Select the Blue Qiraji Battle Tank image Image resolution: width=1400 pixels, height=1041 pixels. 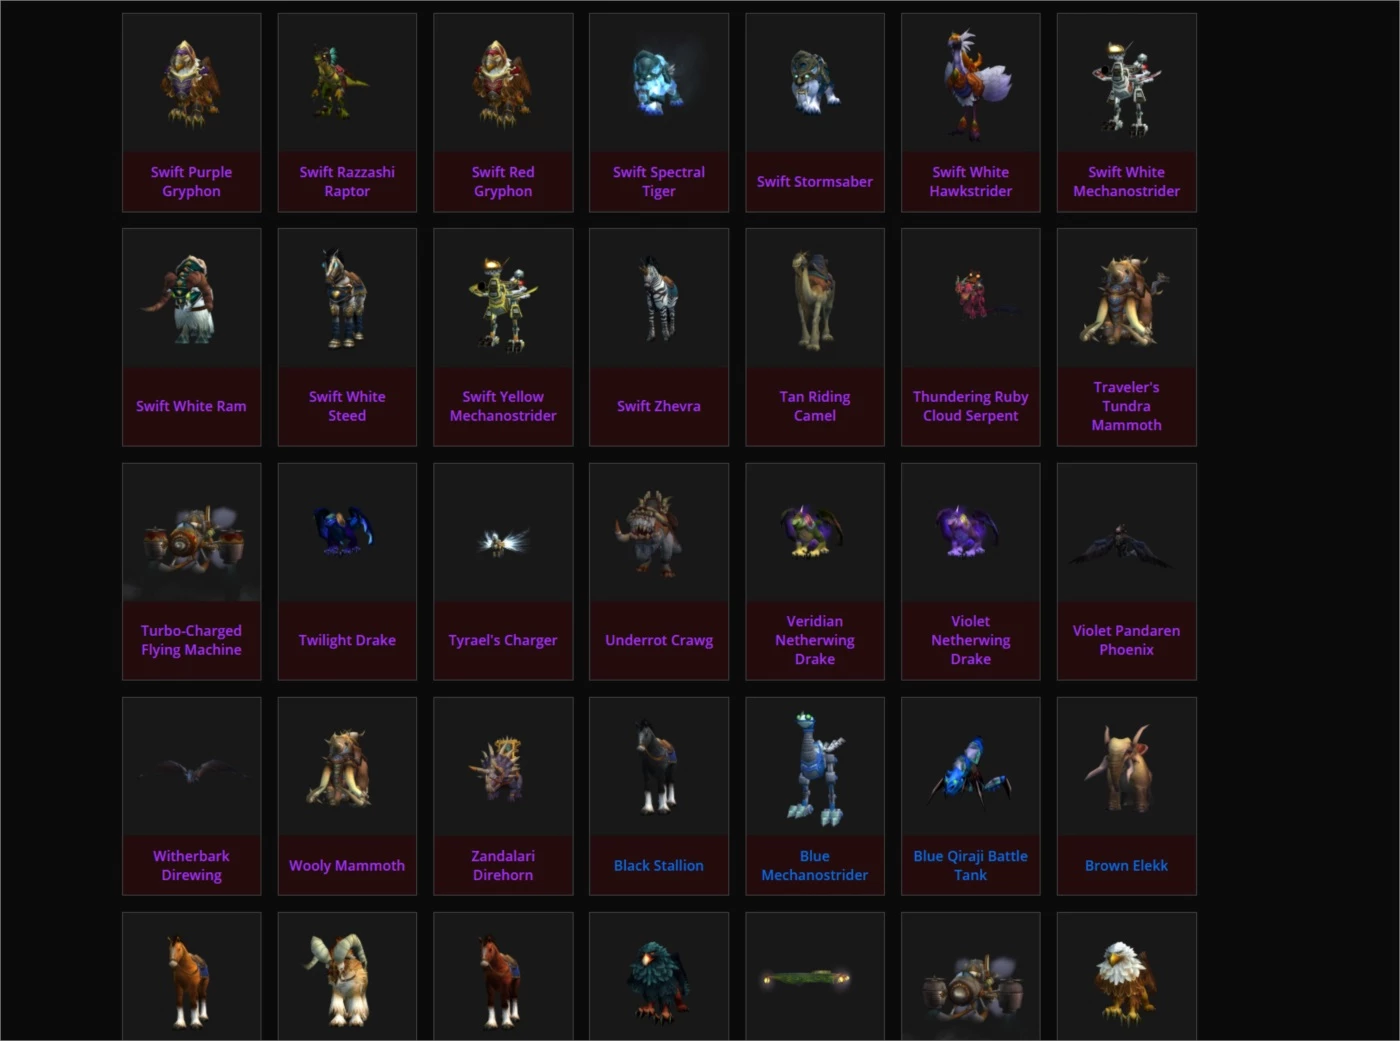click(x=970, y=767)
